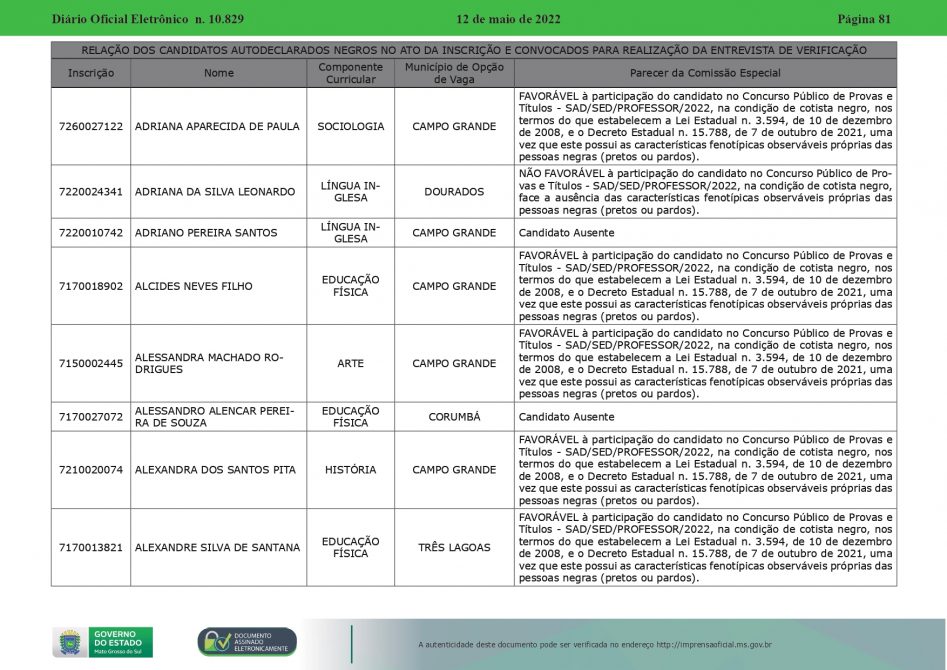Click the Inscrição column header
Viewport: 947px width, 670px height.
pos(91,73)
